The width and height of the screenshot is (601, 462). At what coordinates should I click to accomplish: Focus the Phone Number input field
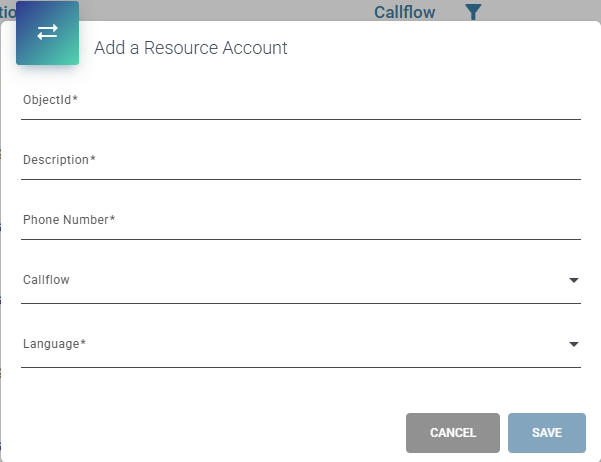301,222
